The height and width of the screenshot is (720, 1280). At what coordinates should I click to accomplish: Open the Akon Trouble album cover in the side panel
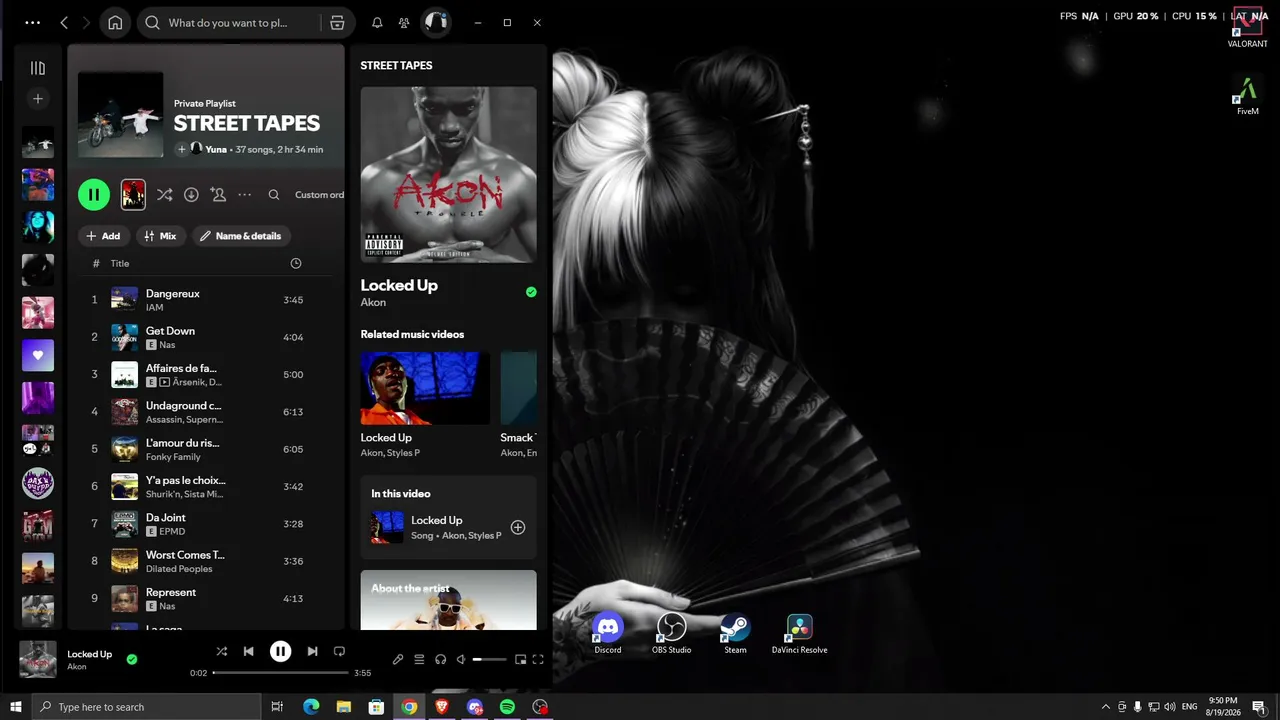click(x=448, y=174)
